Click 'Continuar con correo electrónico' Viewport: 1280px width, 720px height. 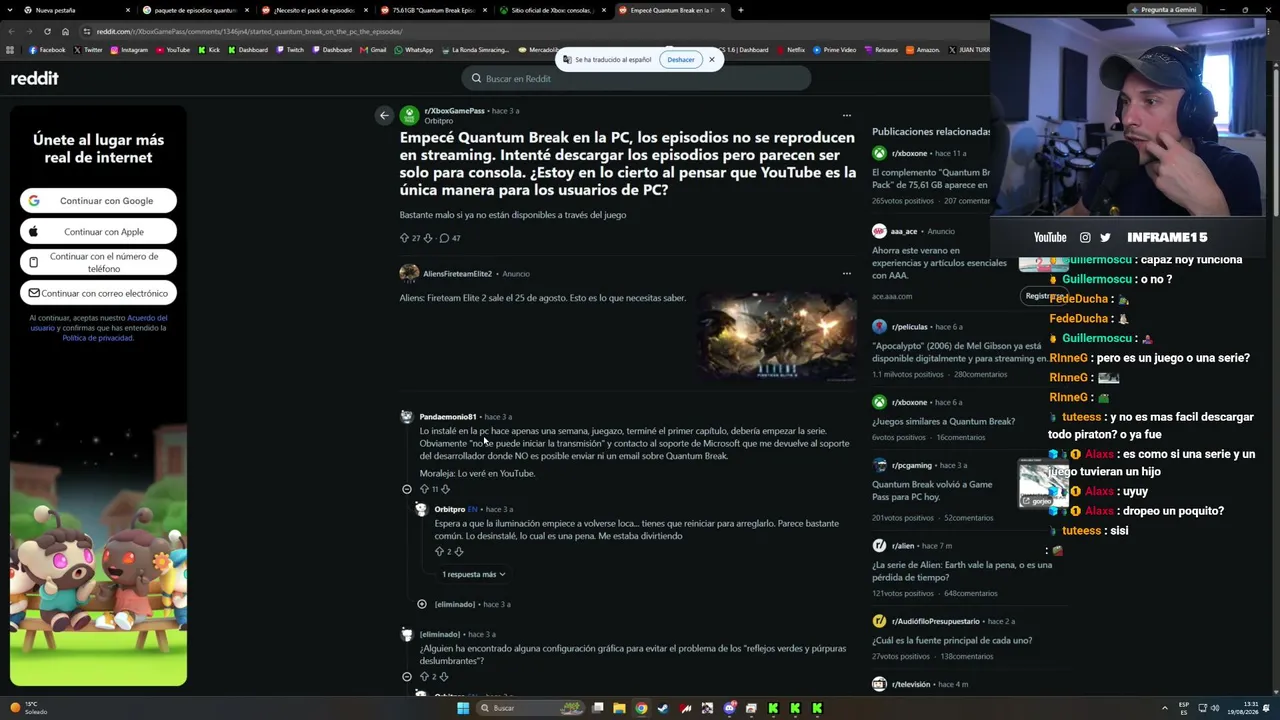(98, 293)
